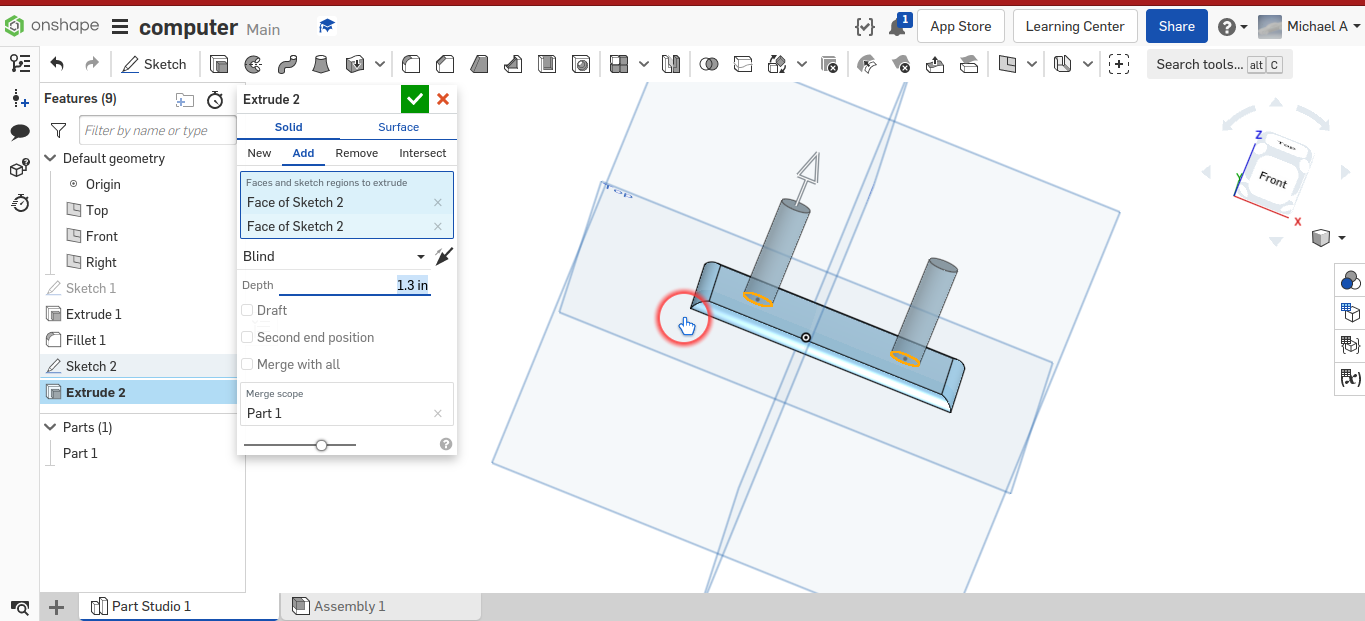Image resolution: width=1365 pixels, height=621 pixels.
Task: Select the Fillet tool in the toolbar
Action: 411,63
